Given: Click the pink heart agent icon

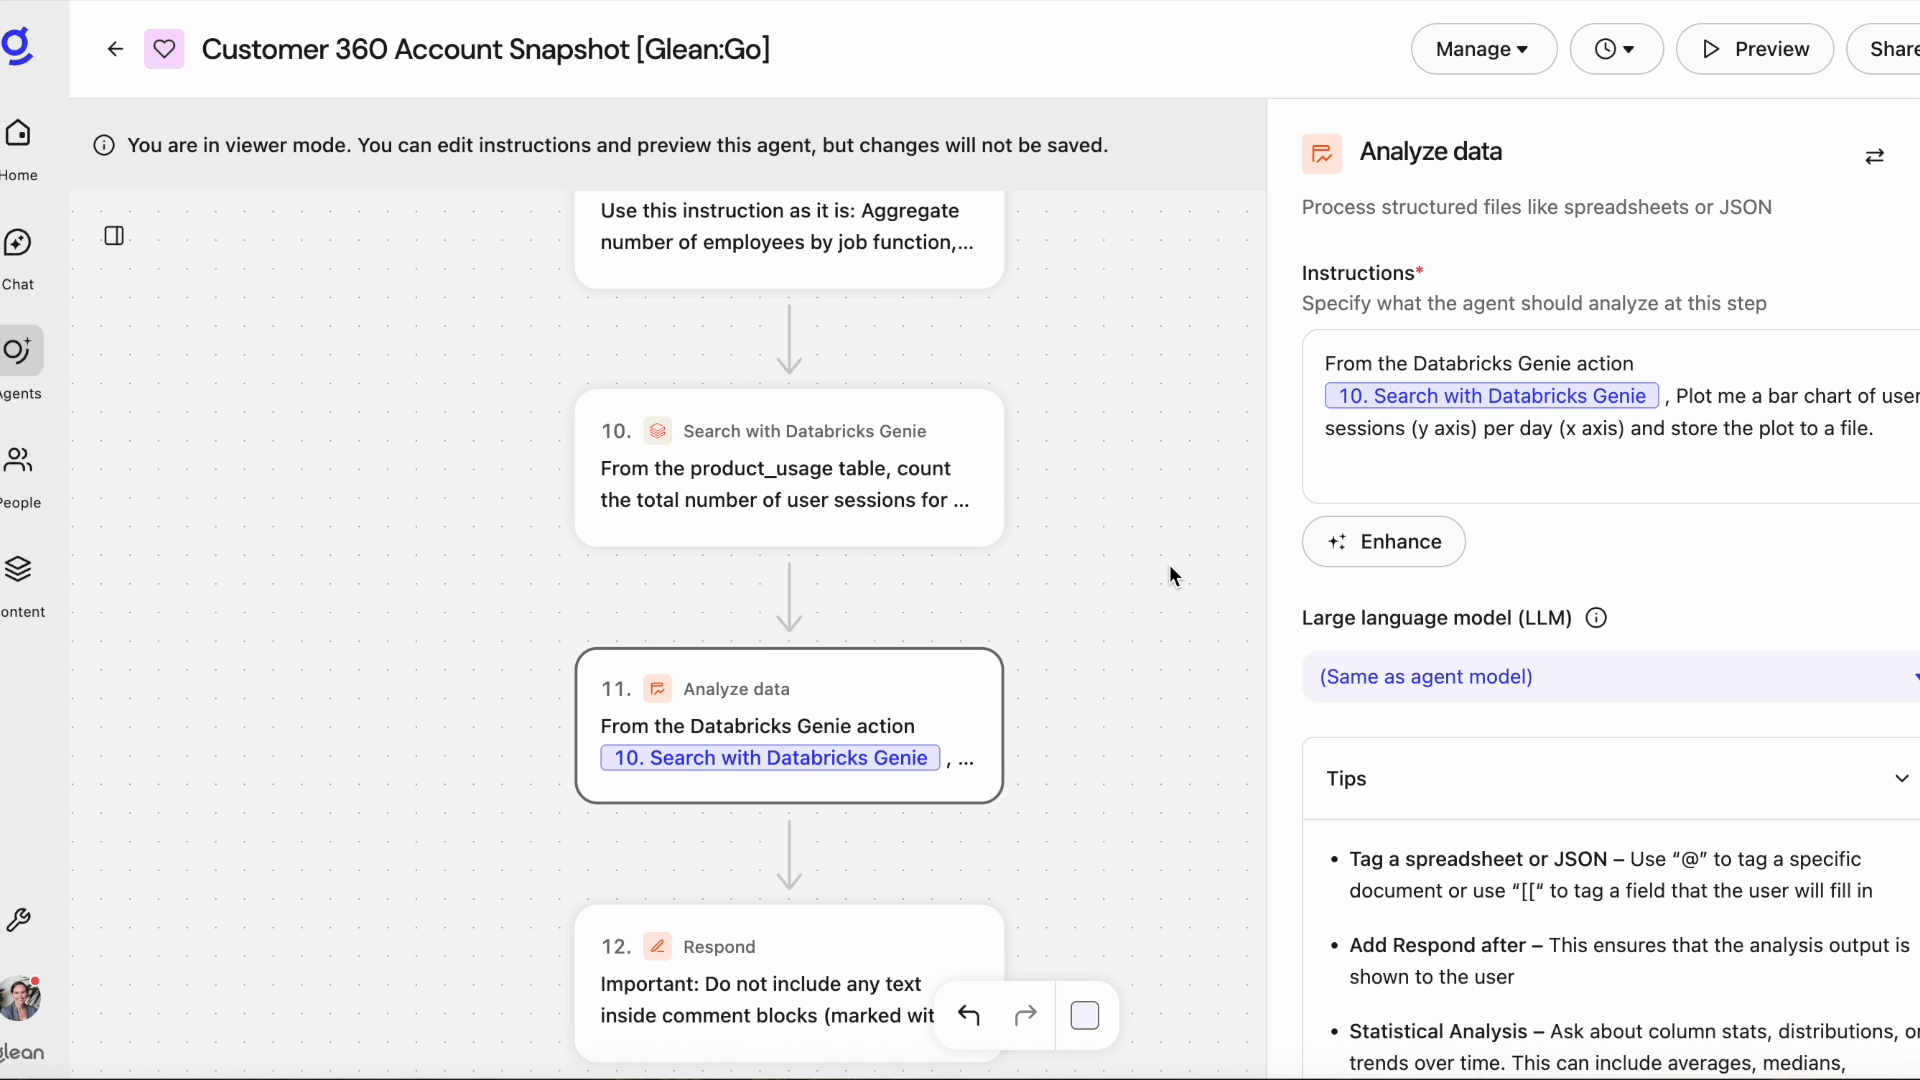Looking at the screenshot, I should 164,49.
